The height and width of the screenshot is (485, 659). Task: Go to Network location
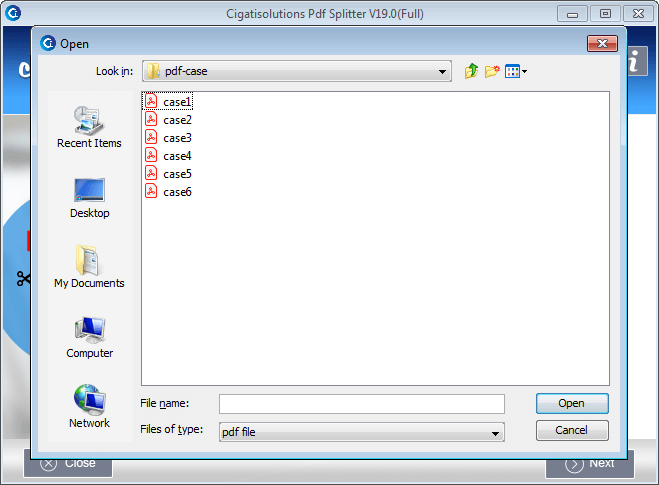pos(90,406)
